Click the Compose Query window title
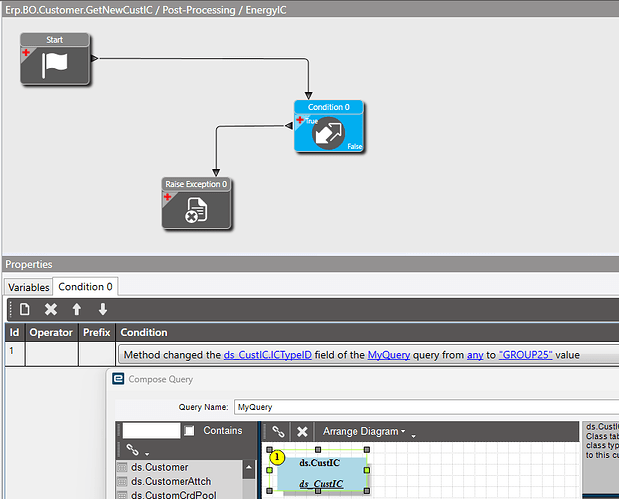The image size is (619, 499). click(x=161, y=379)
